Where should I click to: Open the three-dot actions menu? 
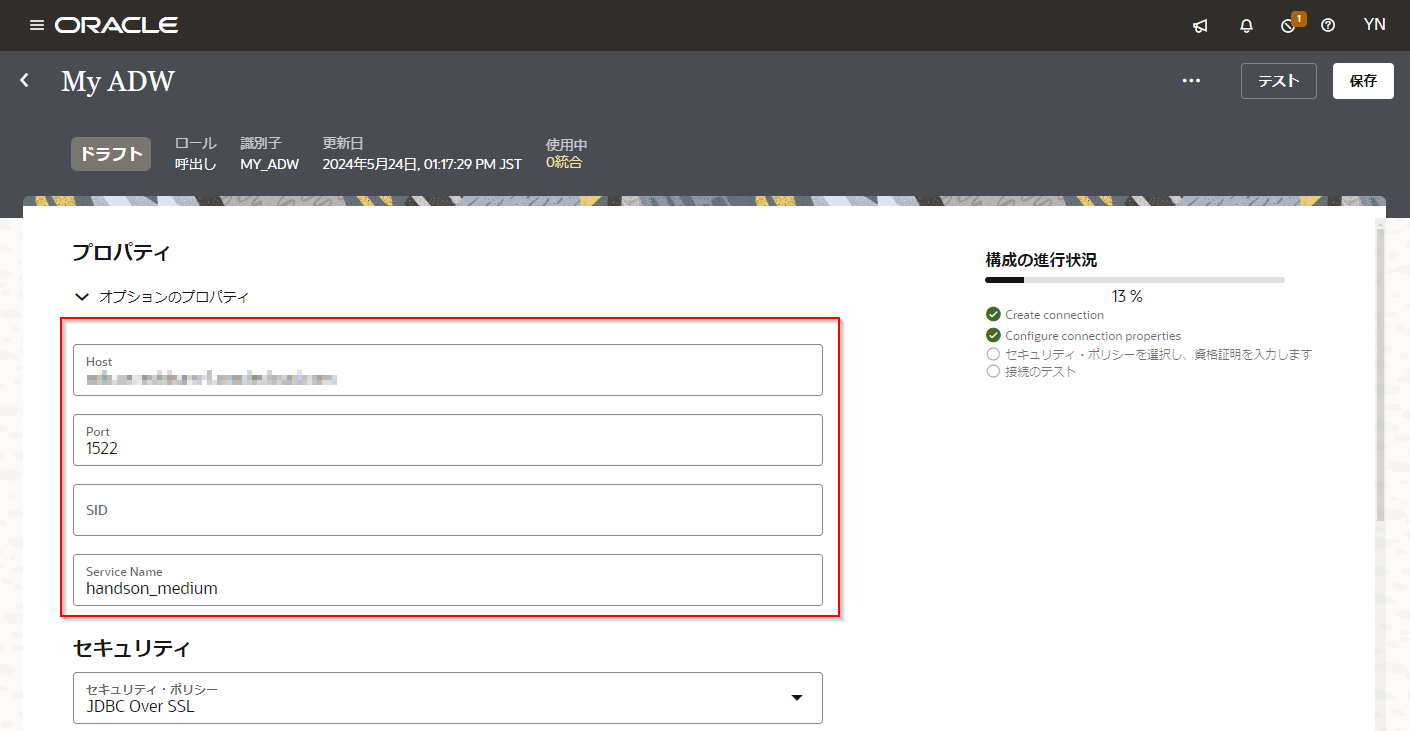coord(1191,81)
